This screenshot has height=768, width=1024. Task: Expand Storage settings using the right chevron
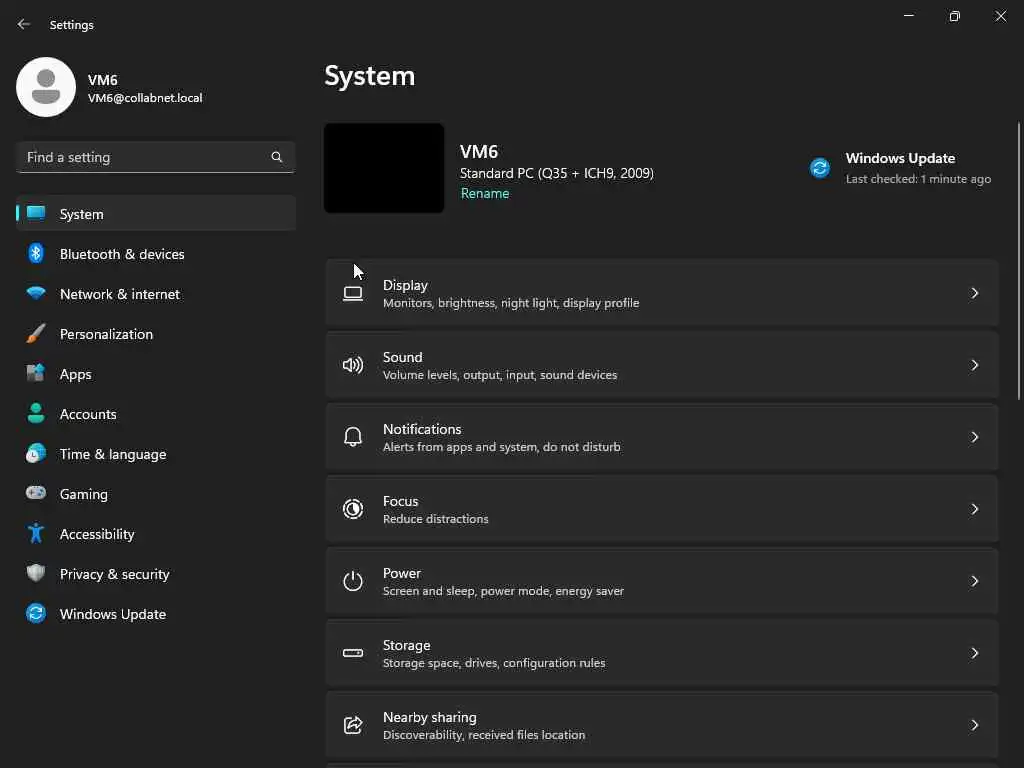pos(974,653)
